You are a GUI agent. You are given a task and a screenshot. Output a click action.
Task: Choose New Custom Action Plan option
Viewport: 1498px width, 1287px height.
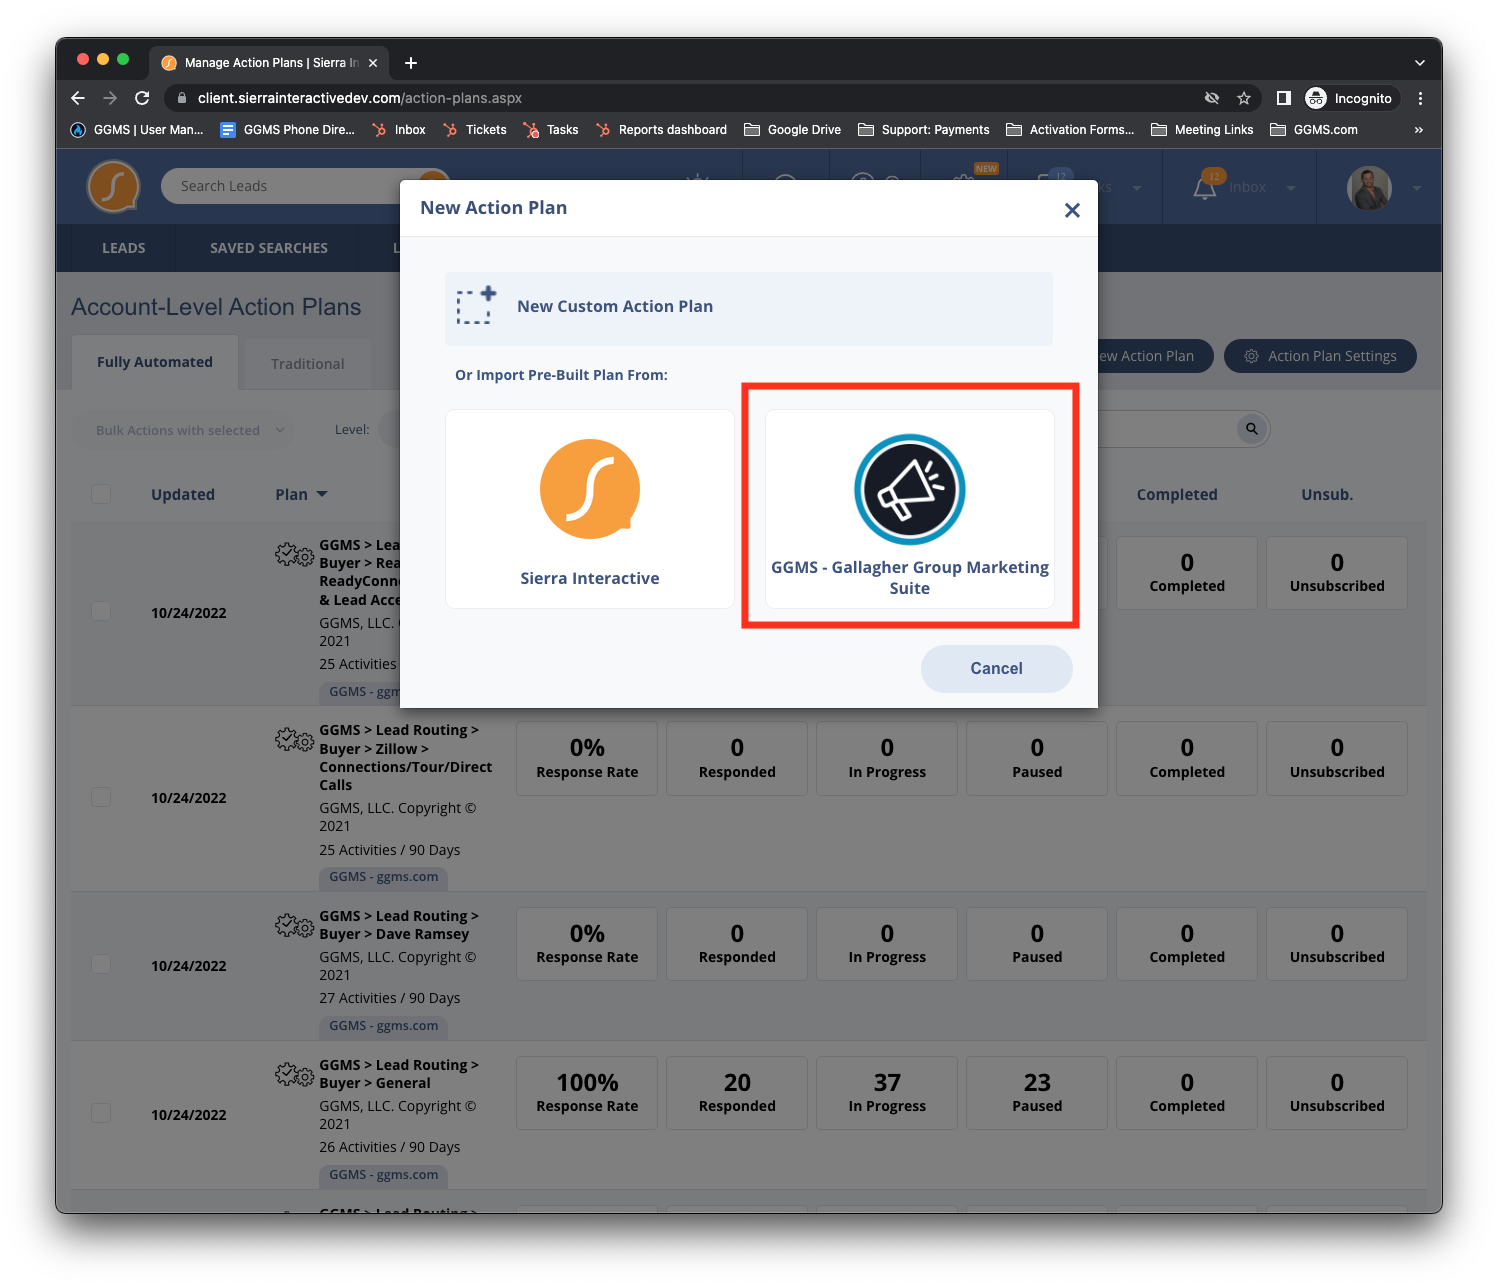(749, 308)
